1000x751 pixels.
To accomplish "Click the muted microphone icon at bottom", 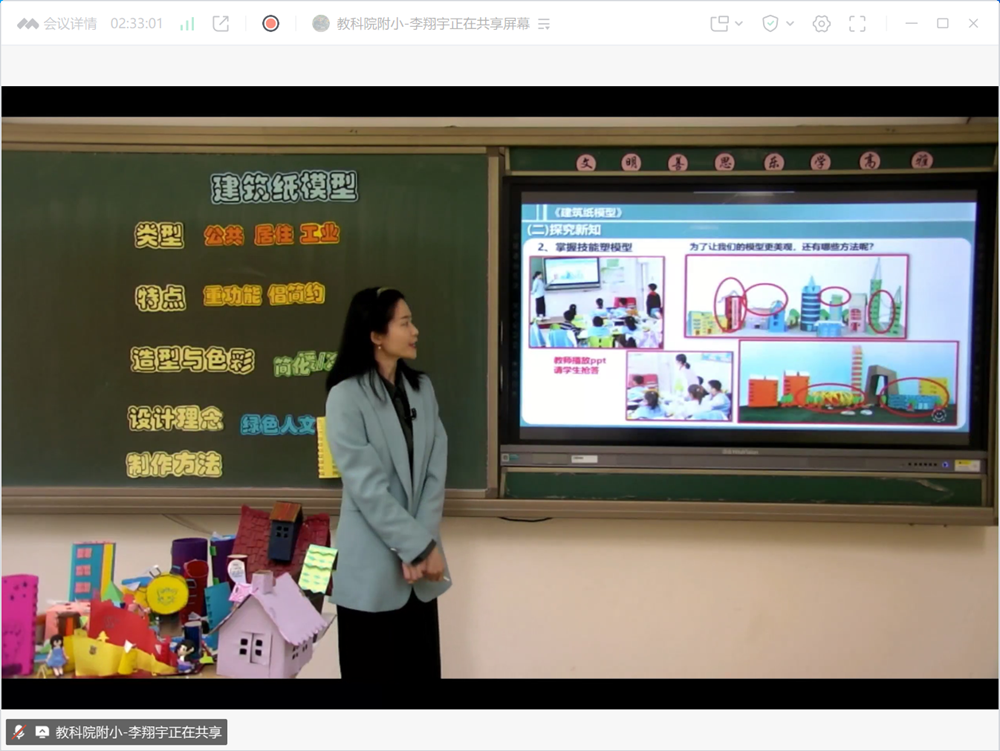I will pyautogui.click(x=19, y=732).
